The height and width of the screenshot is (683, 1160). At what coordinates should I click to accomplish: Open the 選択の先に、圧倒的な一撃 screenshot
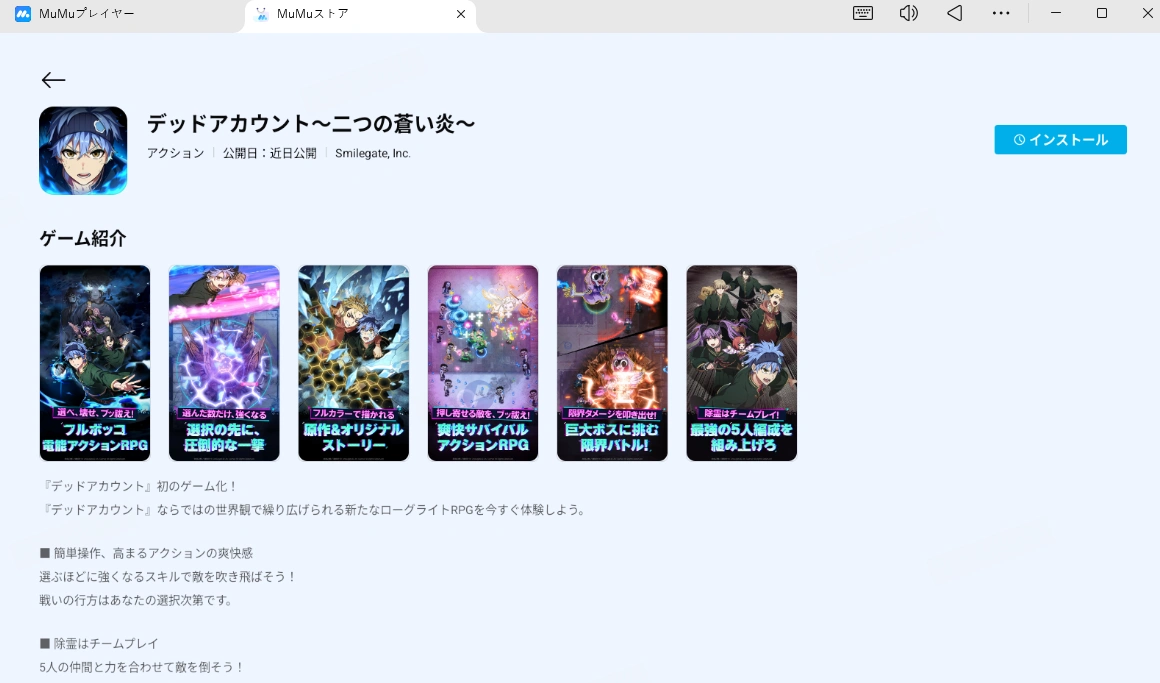tap(224, 363)
